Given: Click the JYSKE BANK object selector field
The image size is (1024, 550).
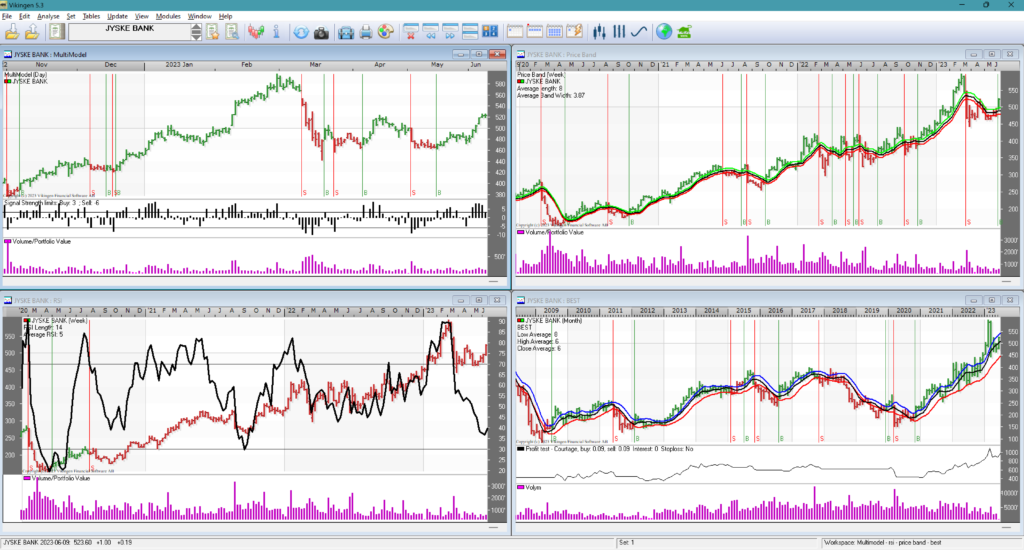Looking at the screenshot, I should pos(129,31).
